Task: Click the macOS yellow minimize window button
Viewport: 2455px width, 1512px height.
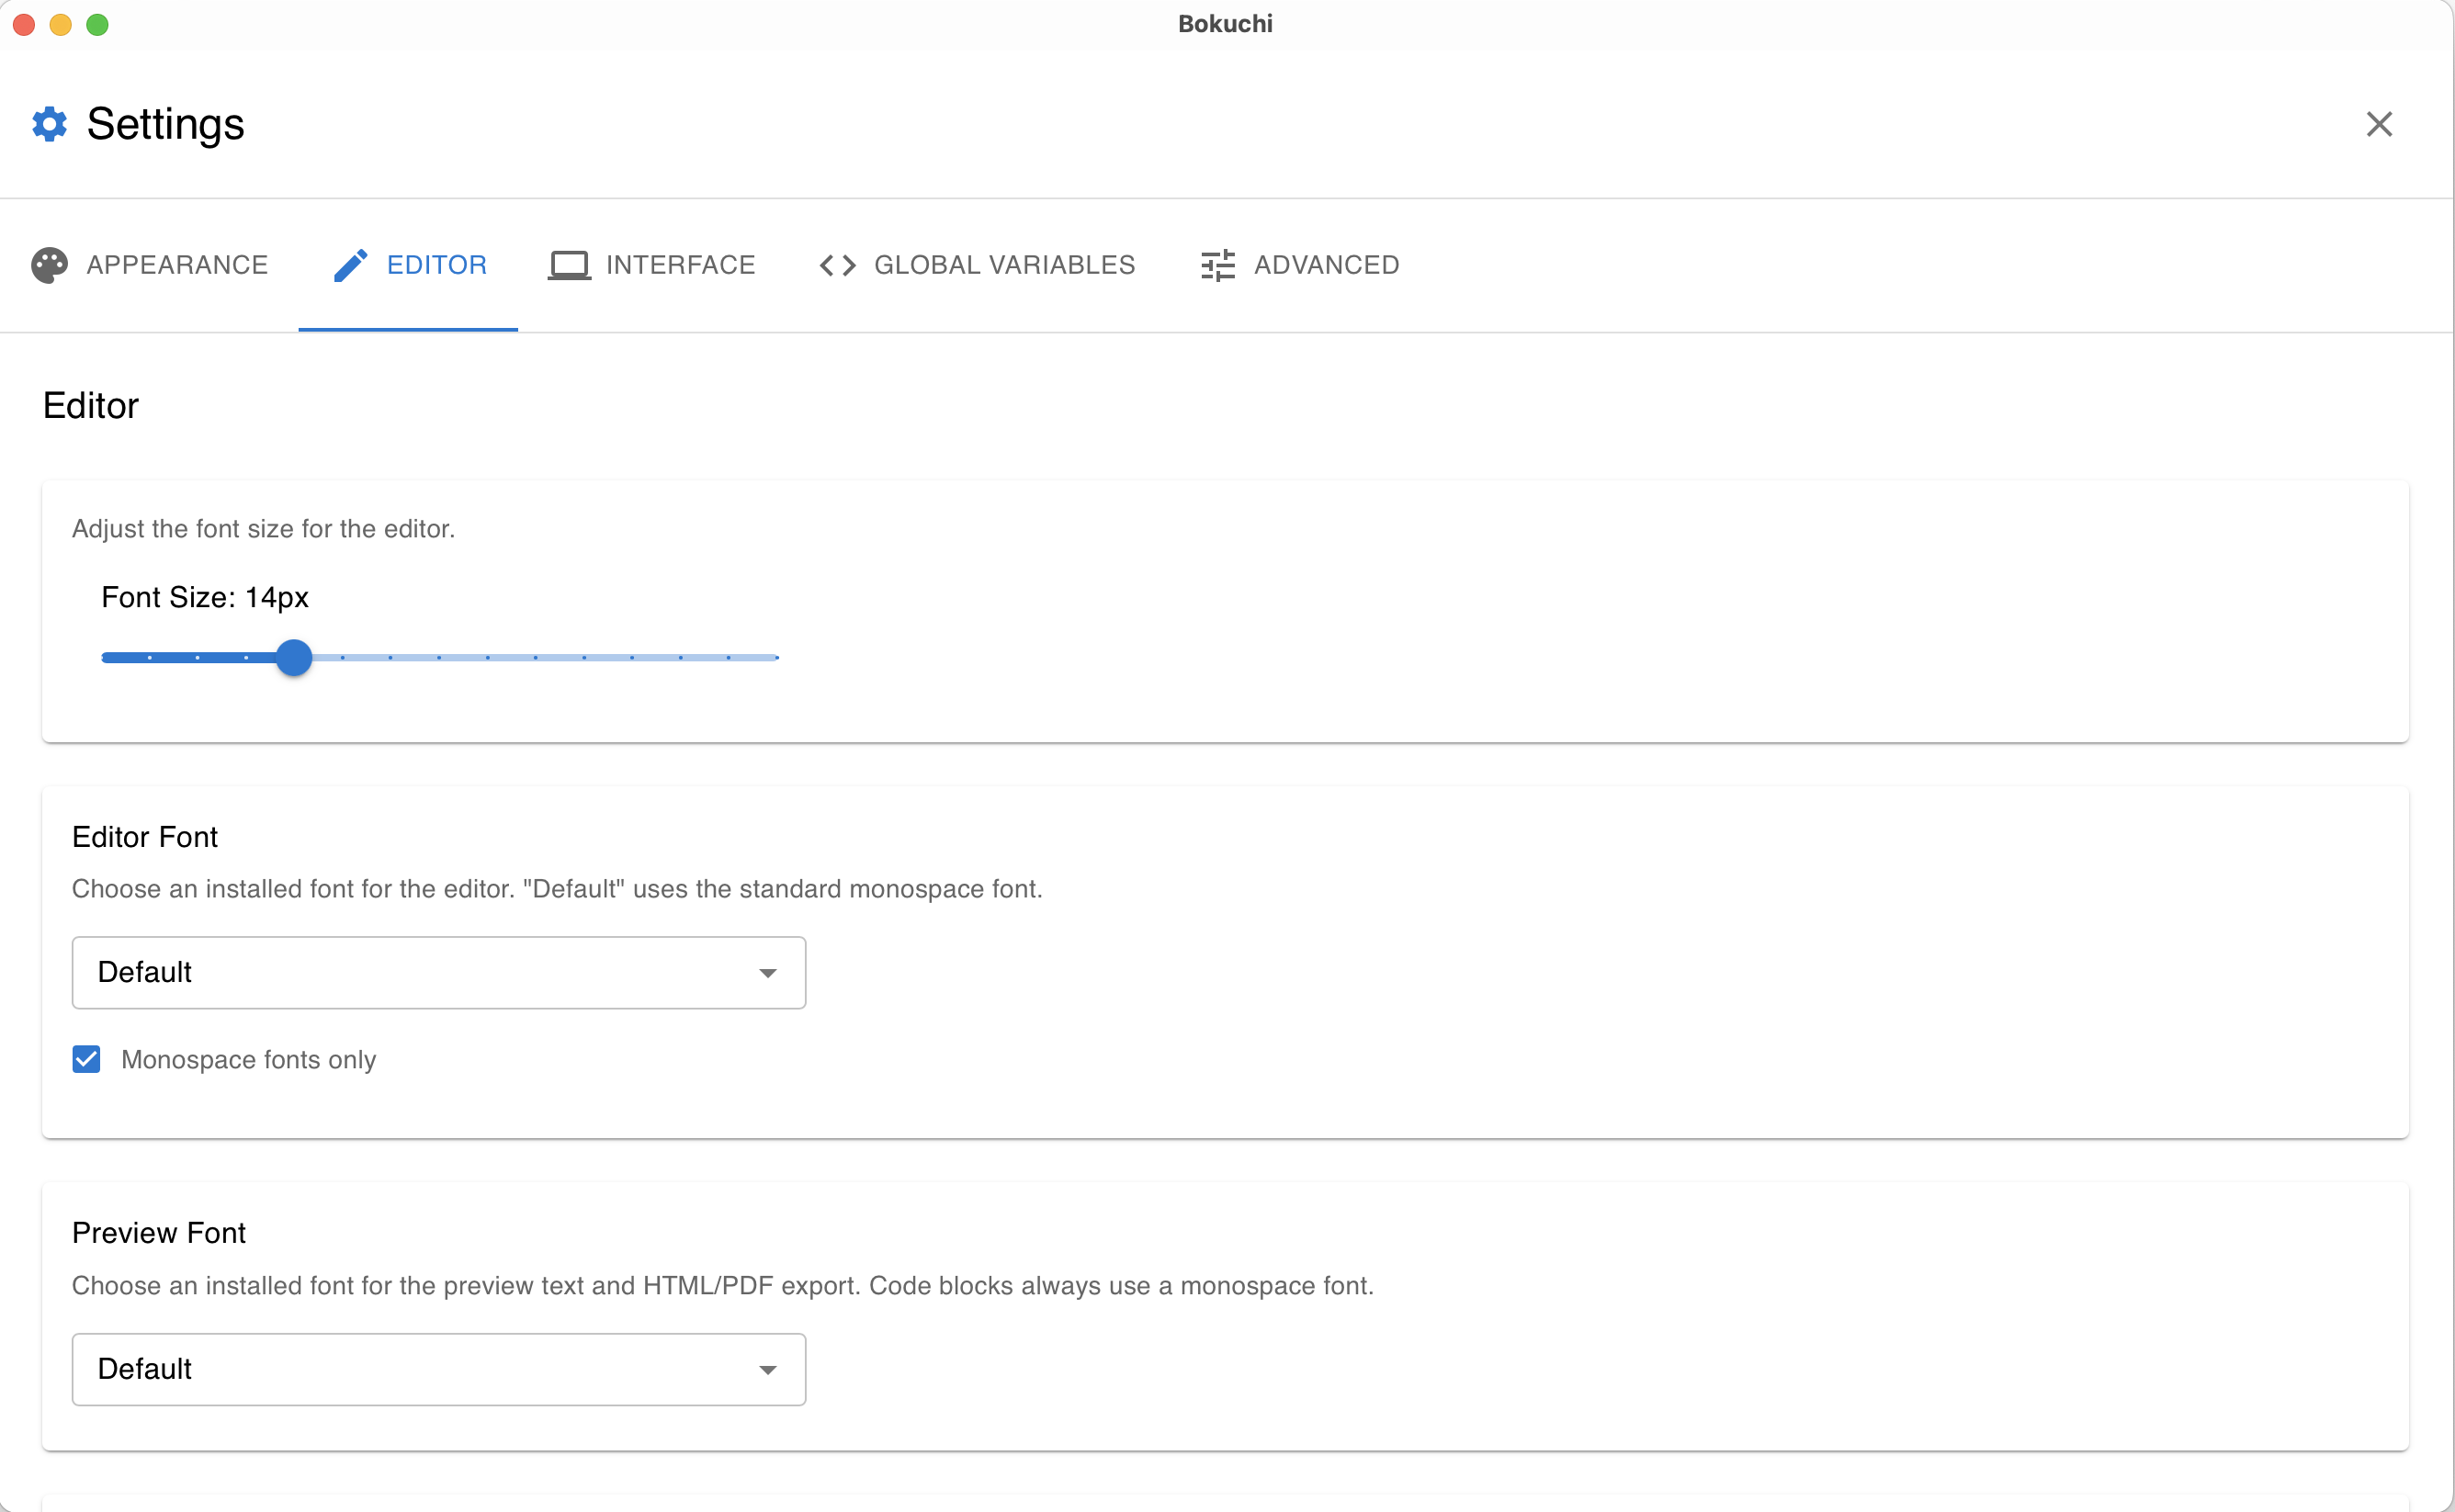Action: pos(61,24)
